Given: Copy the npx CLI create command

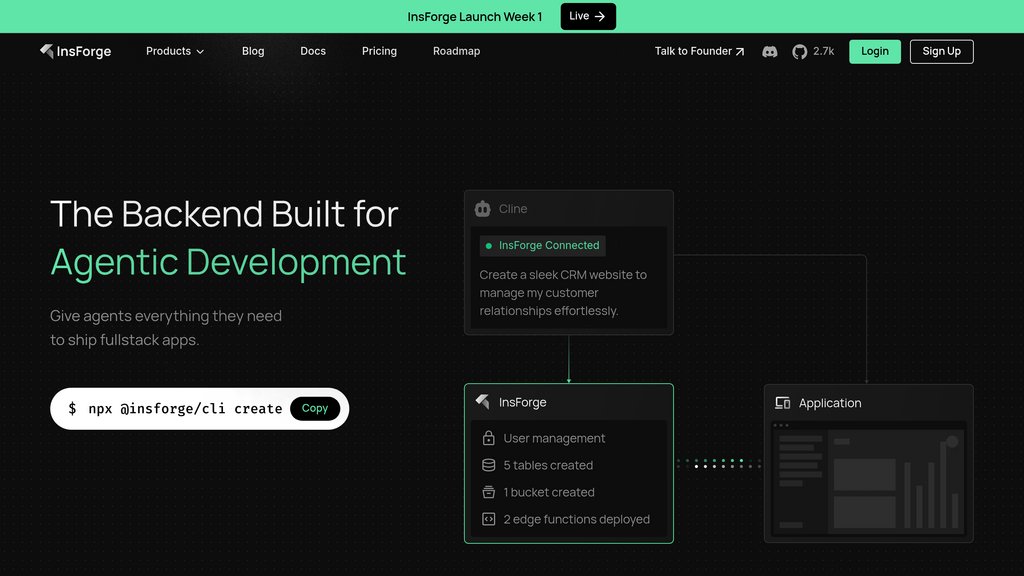Looking at the screenshot, I should click(315, 408).
